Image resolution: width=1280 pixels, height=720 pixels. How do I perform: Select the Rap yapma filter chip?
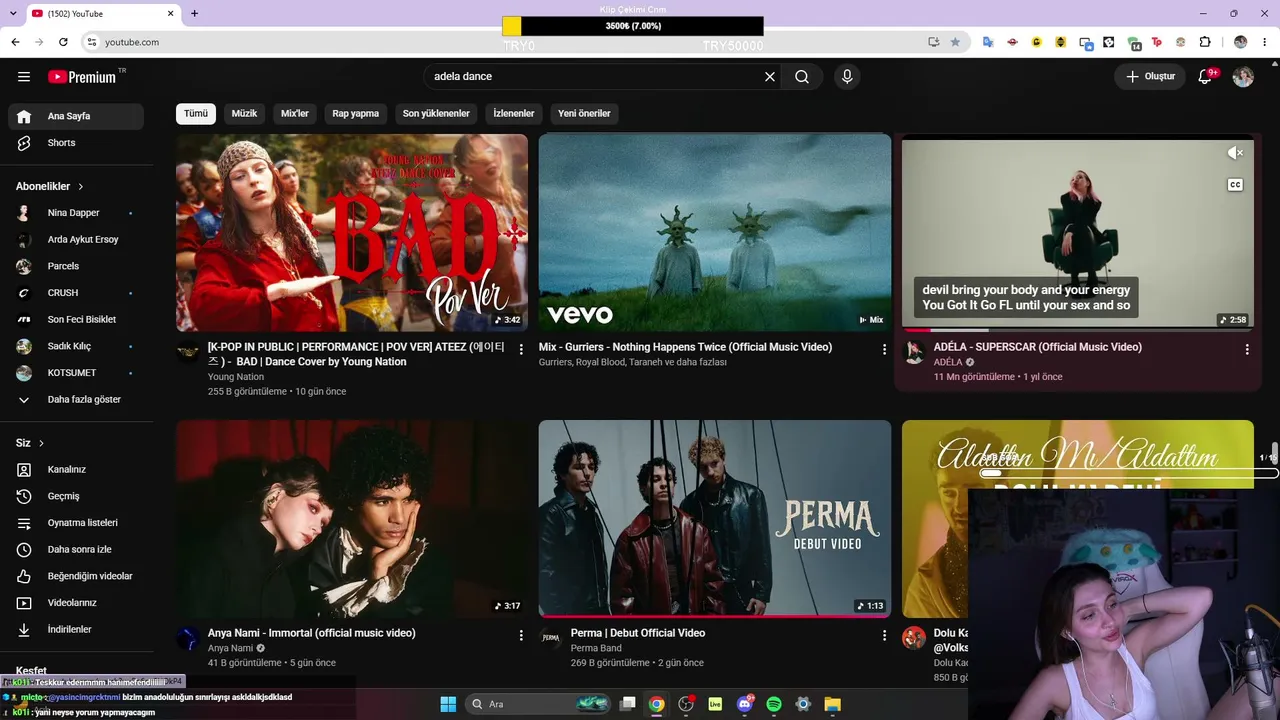(356, 114)
